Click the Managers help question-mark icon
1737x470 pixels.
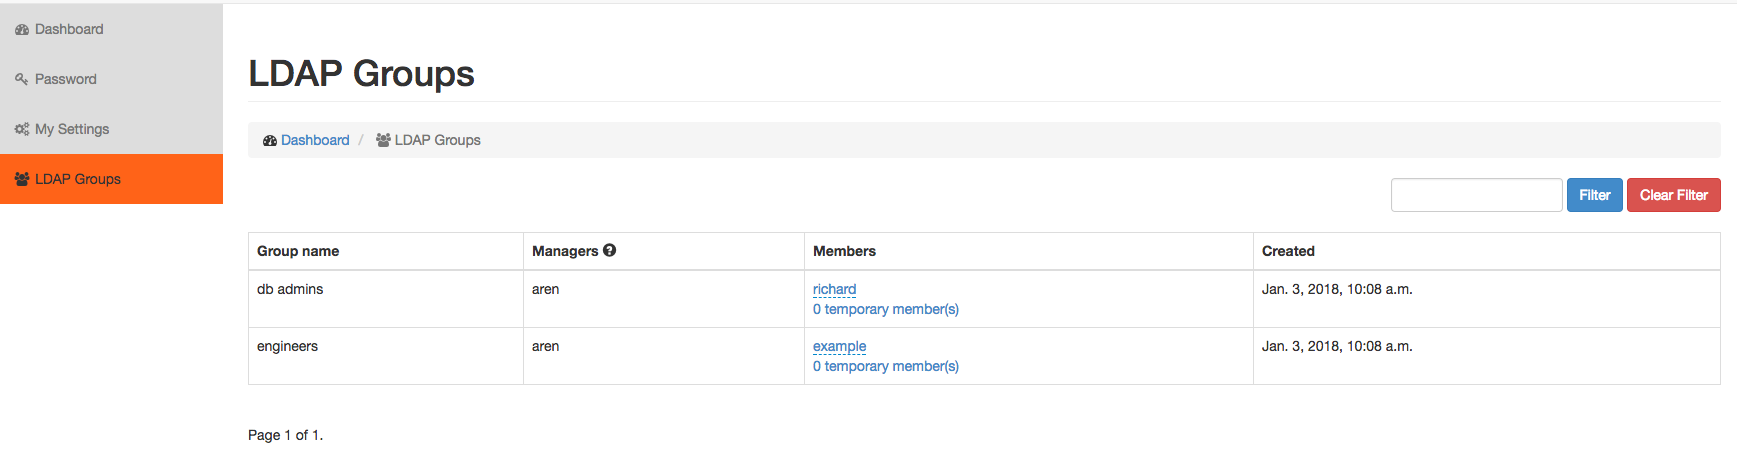coord(610,250)
